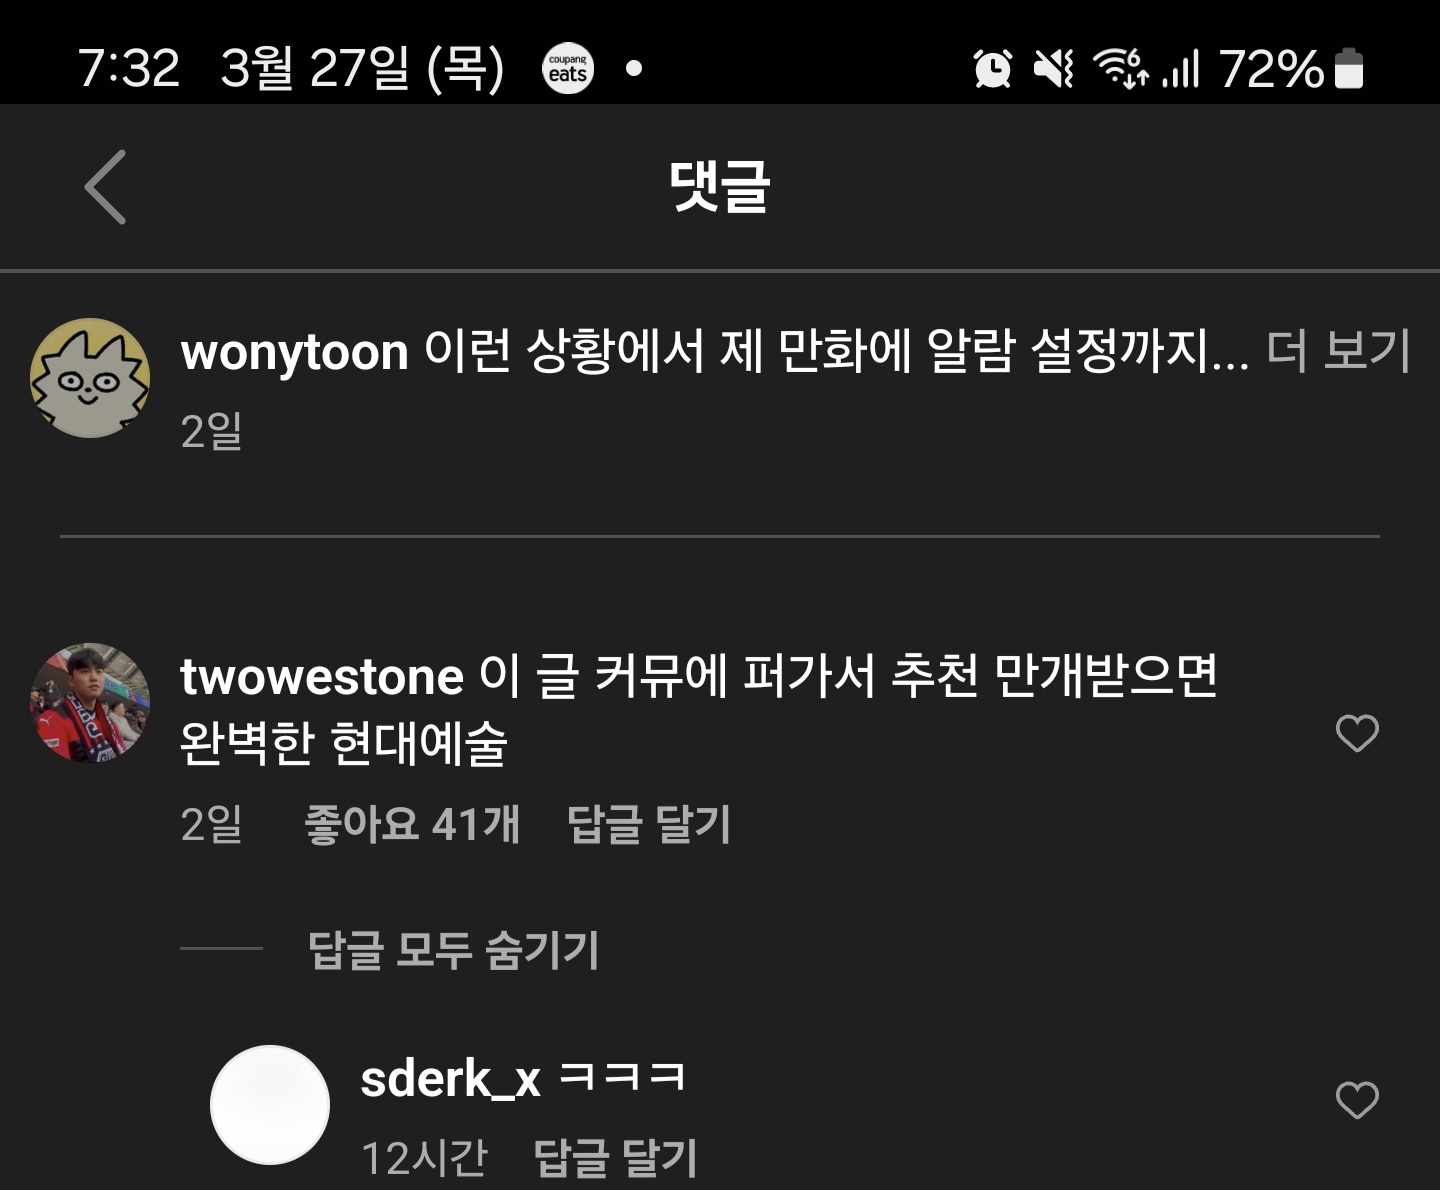Like the sderk_x reply with the heart
The height and width of the screenshot is (1190, 1440).
click(1357, 1100)
